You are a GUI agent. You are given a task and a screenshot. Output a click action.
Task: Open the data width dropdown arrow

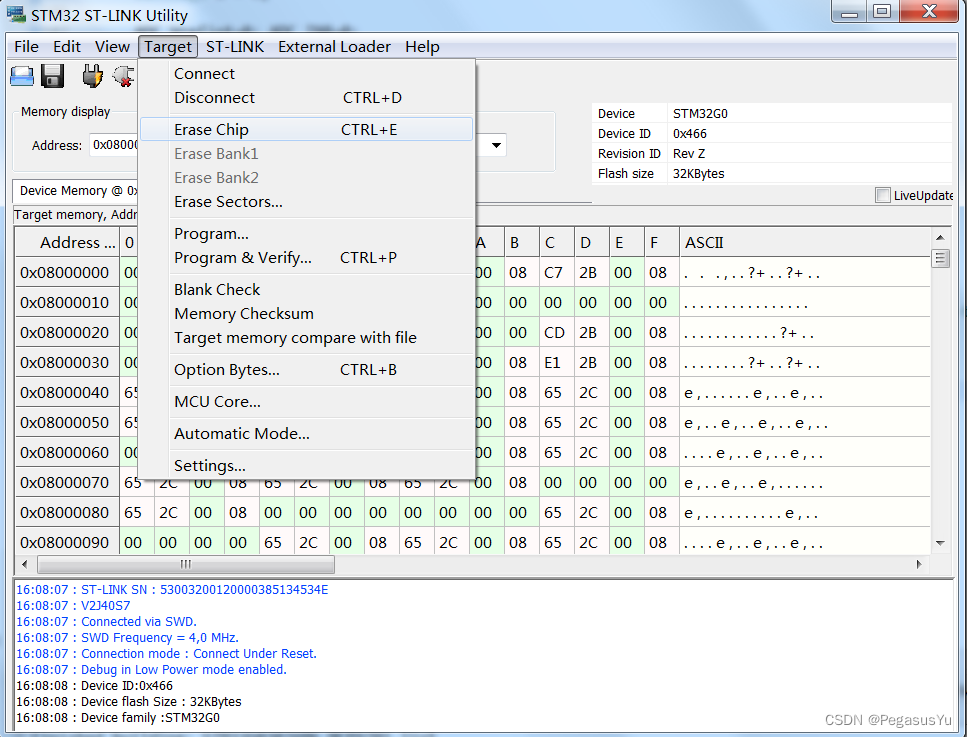pos(496,146)
